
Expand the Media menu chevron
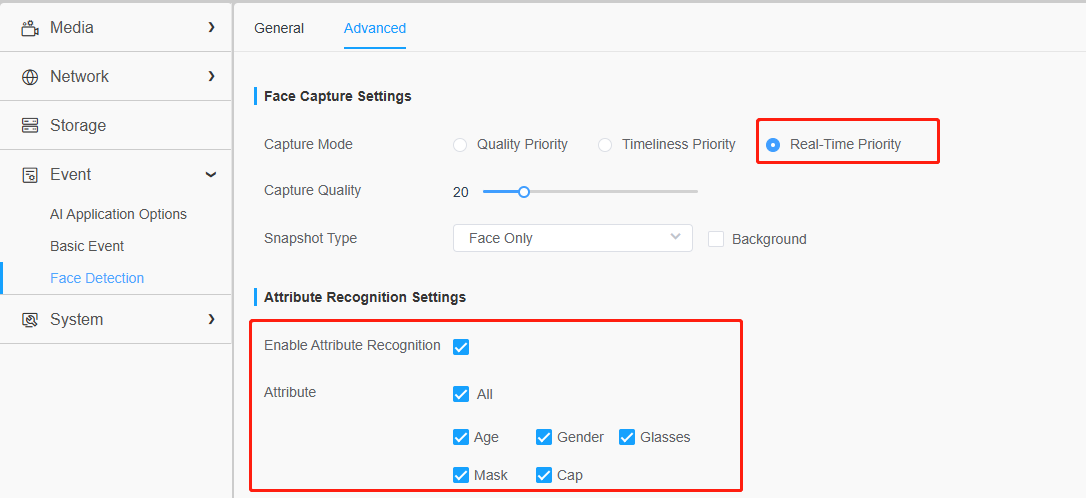211,28
